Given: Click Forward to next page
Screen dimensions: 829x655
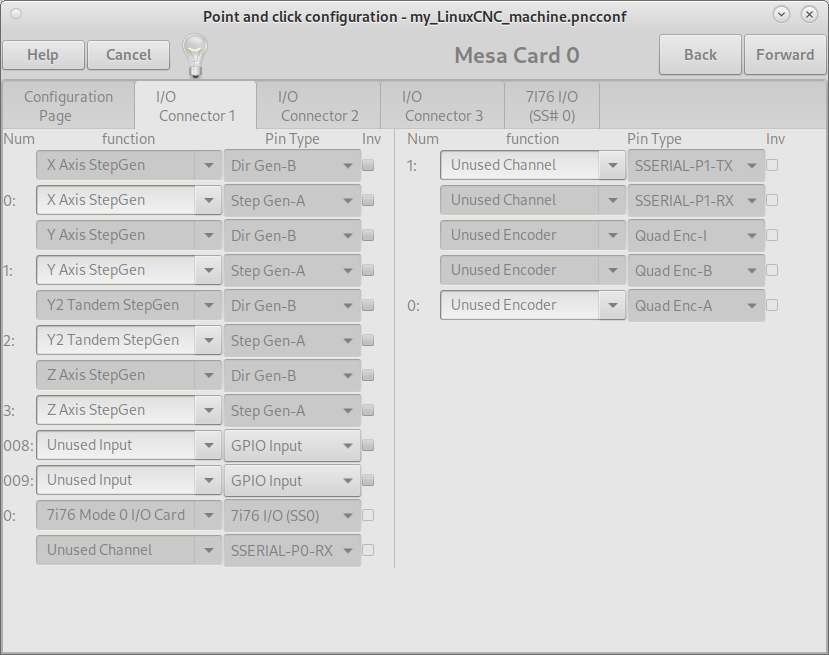Looking at the screenshot, I should (x=785, y=54).
